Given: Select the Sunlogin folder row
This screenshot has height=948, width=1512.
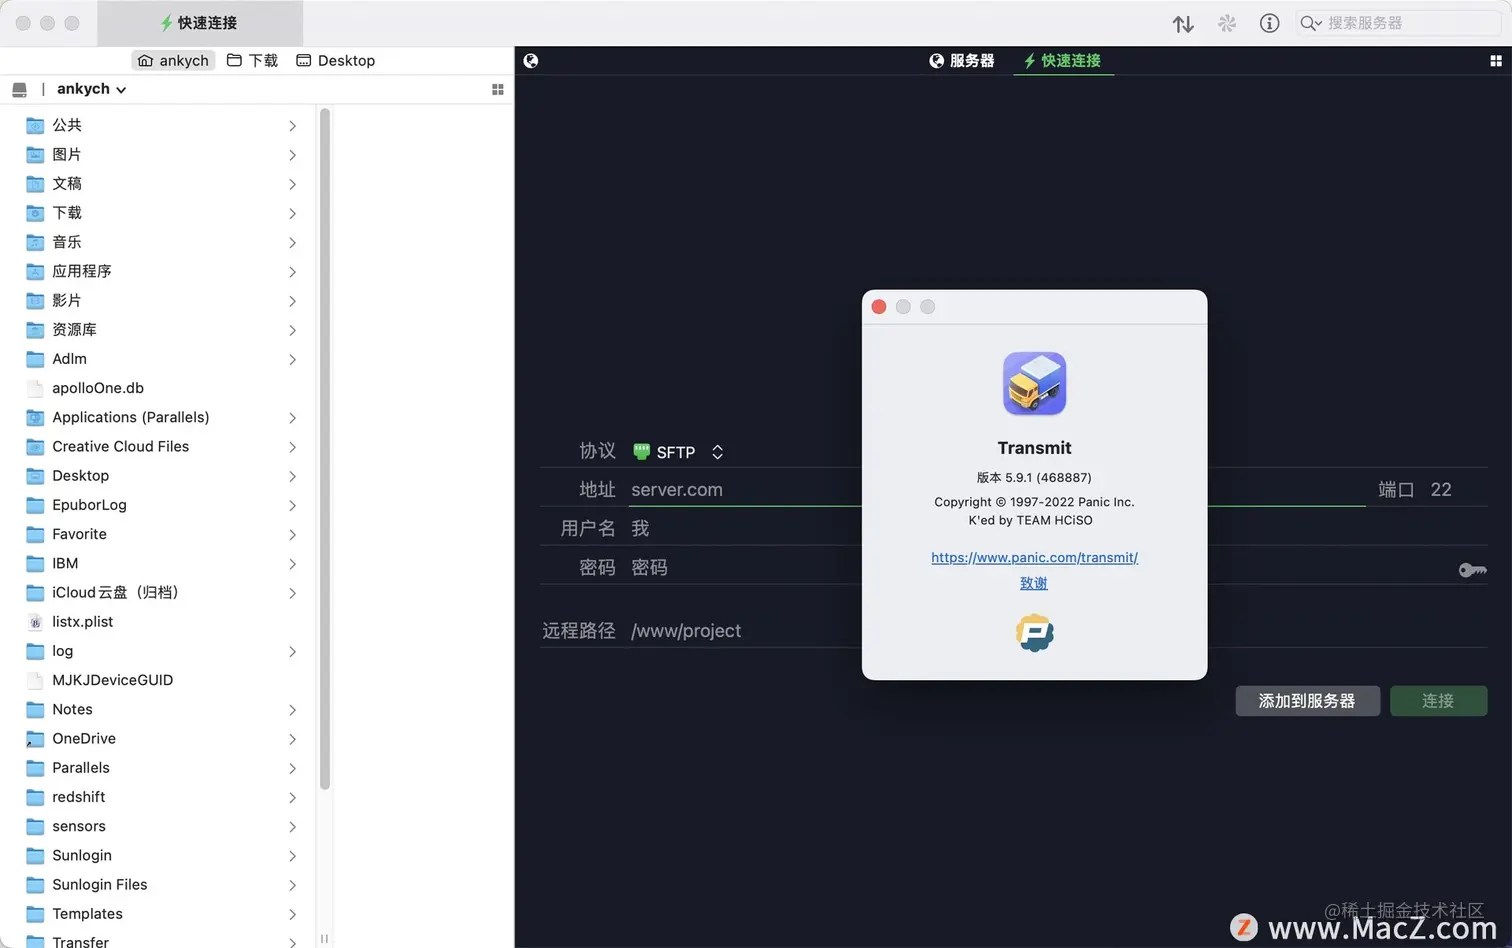Looking at the screenshot, I should tap(160, 856).
